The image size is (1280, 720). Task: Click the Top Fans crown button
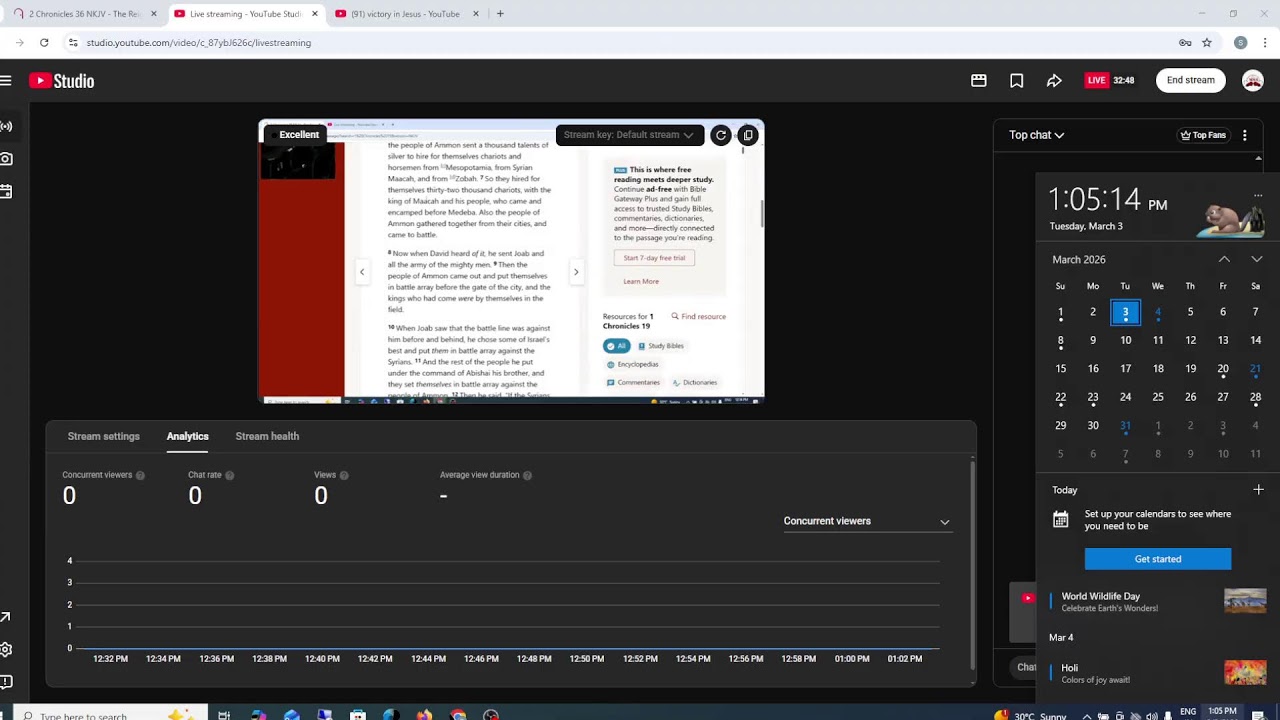[x=1203, y=135]
